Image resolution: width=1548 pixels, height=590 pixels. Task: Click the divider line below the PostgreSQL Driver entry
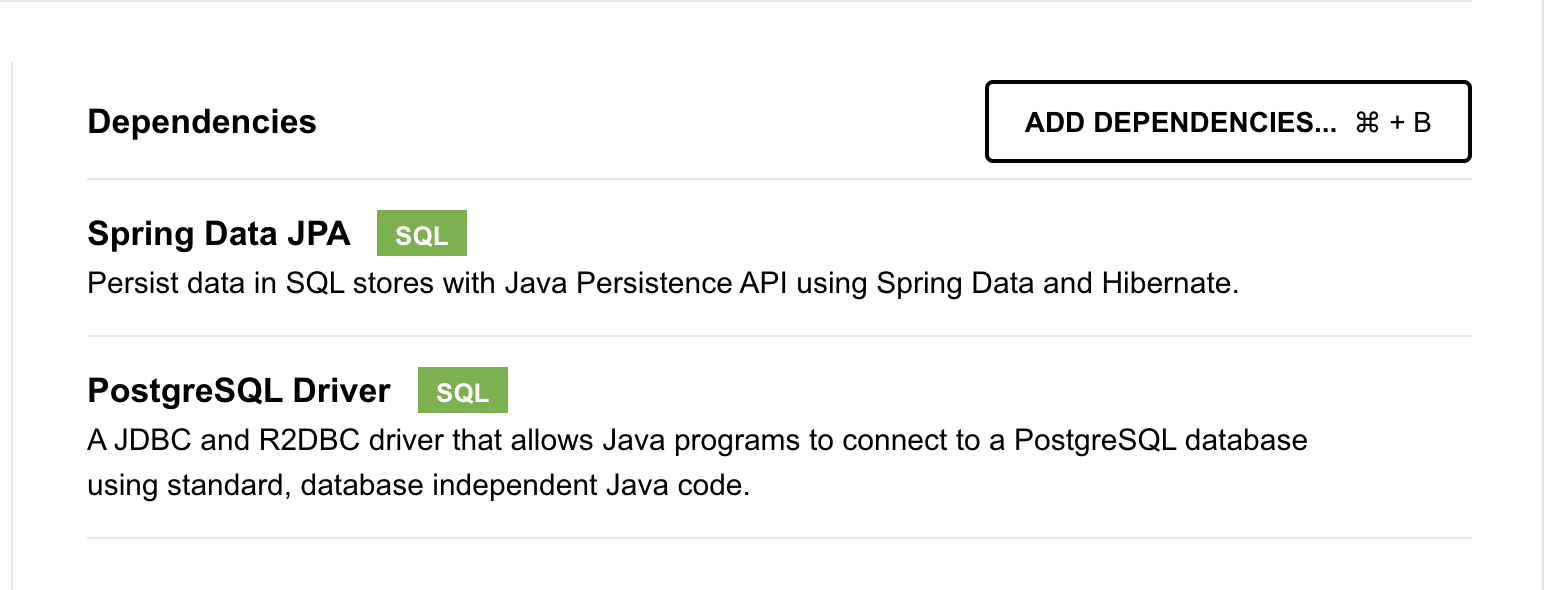[x=779, y=538]
